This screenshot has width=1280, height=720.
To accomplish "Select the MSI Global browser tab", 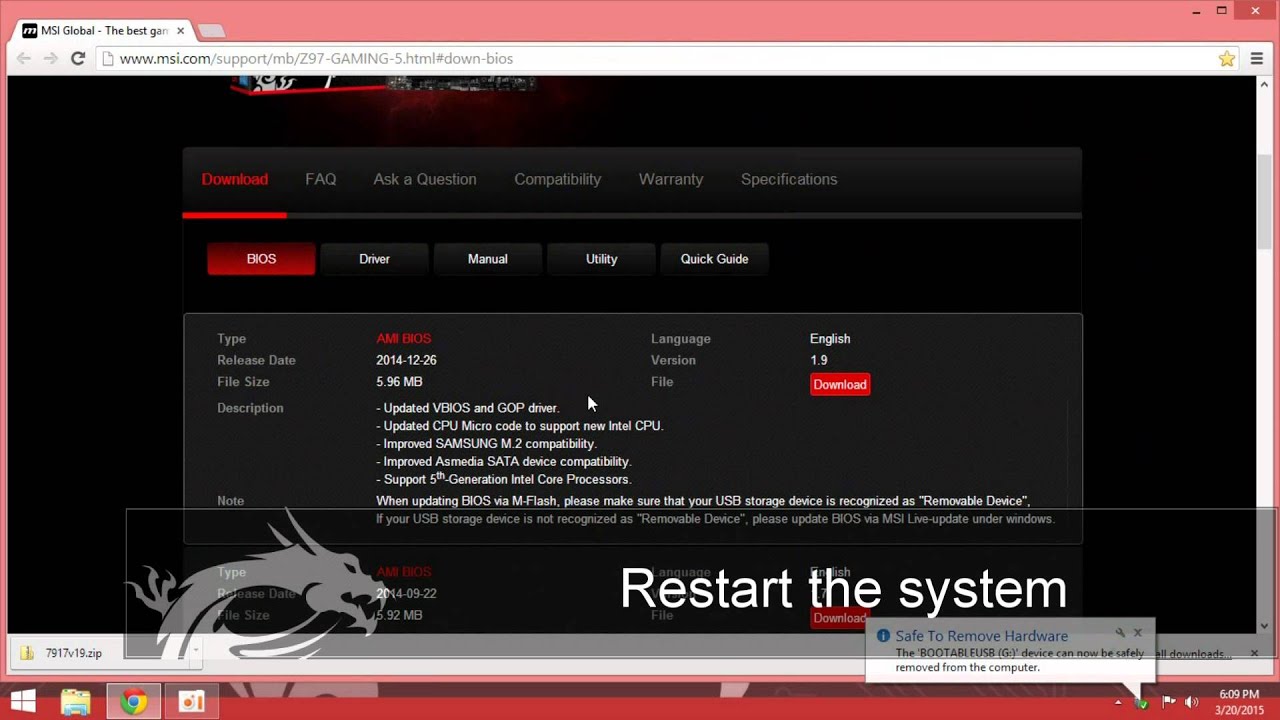I will pos(104,31).
